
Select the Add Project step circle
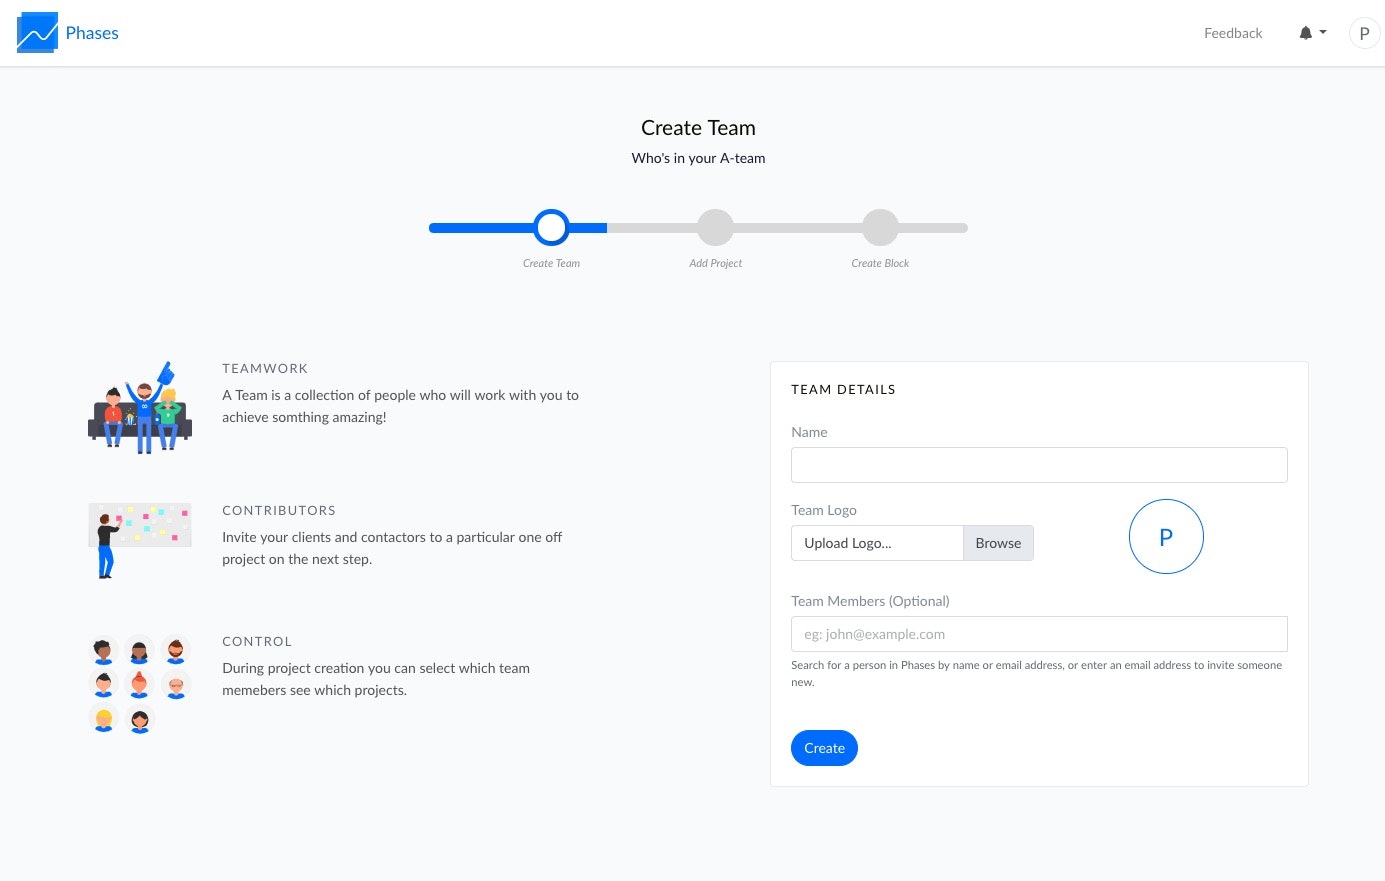pos(715,228)
